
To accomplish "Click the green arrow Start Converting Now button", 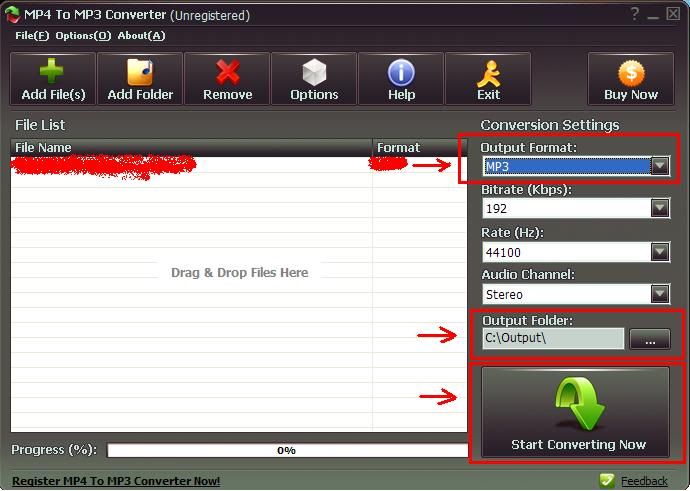I will click(x=576, y=412).
